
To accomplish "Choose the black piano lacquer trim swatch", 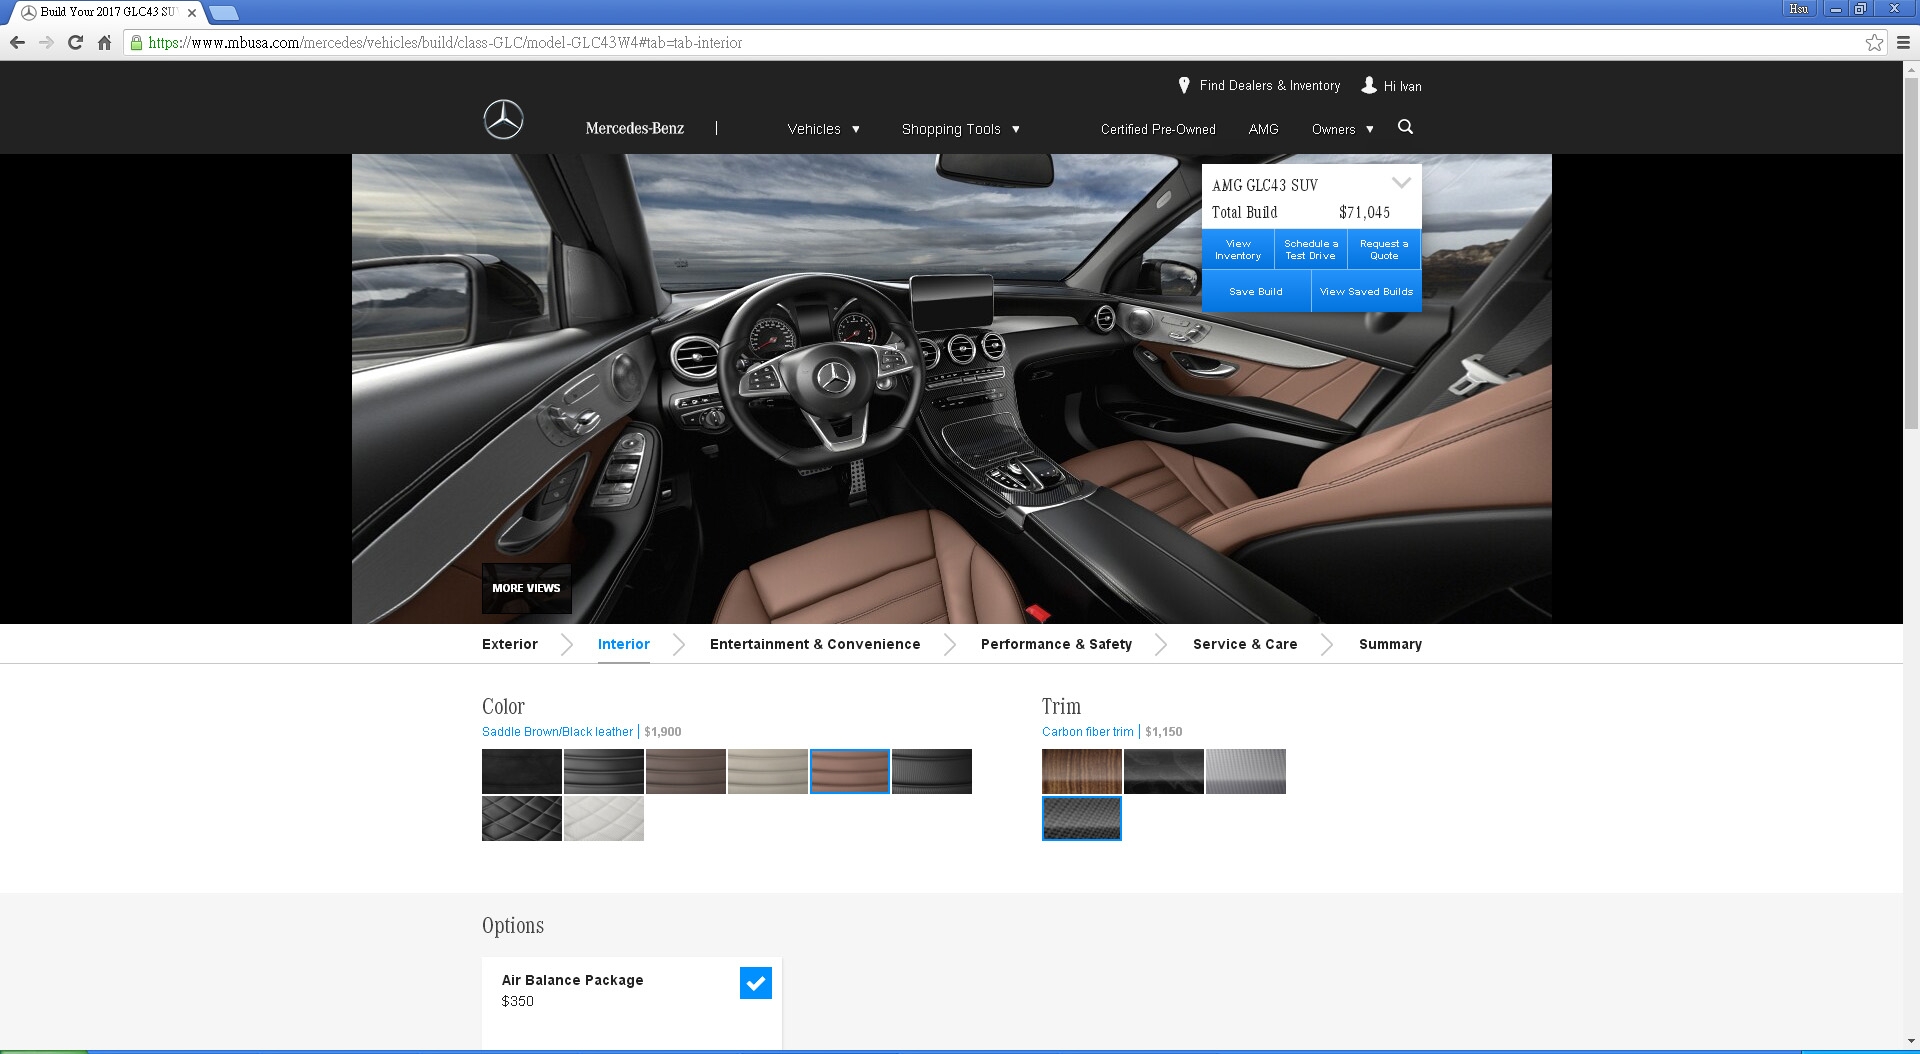I will tap(1164, 771).
